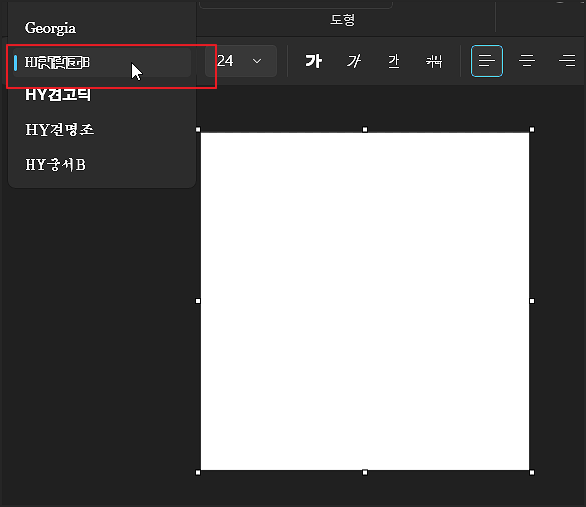Toggle italic 가 formatting

pos(354,61)
